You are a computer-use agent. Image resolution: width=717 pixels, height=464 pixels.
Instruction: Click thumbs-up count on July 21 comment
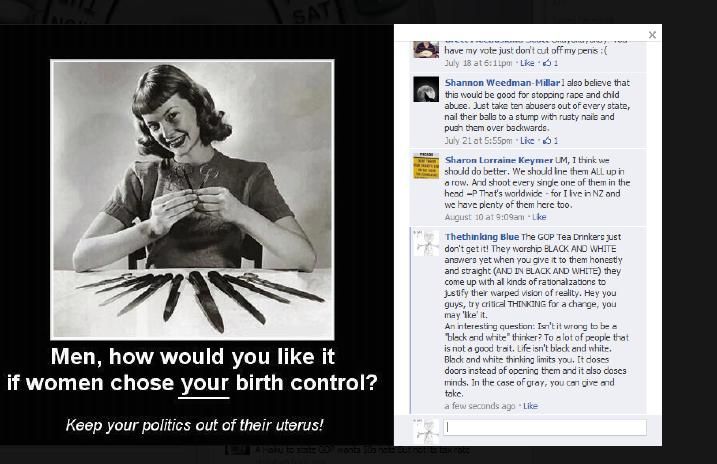tap(550, 141)
